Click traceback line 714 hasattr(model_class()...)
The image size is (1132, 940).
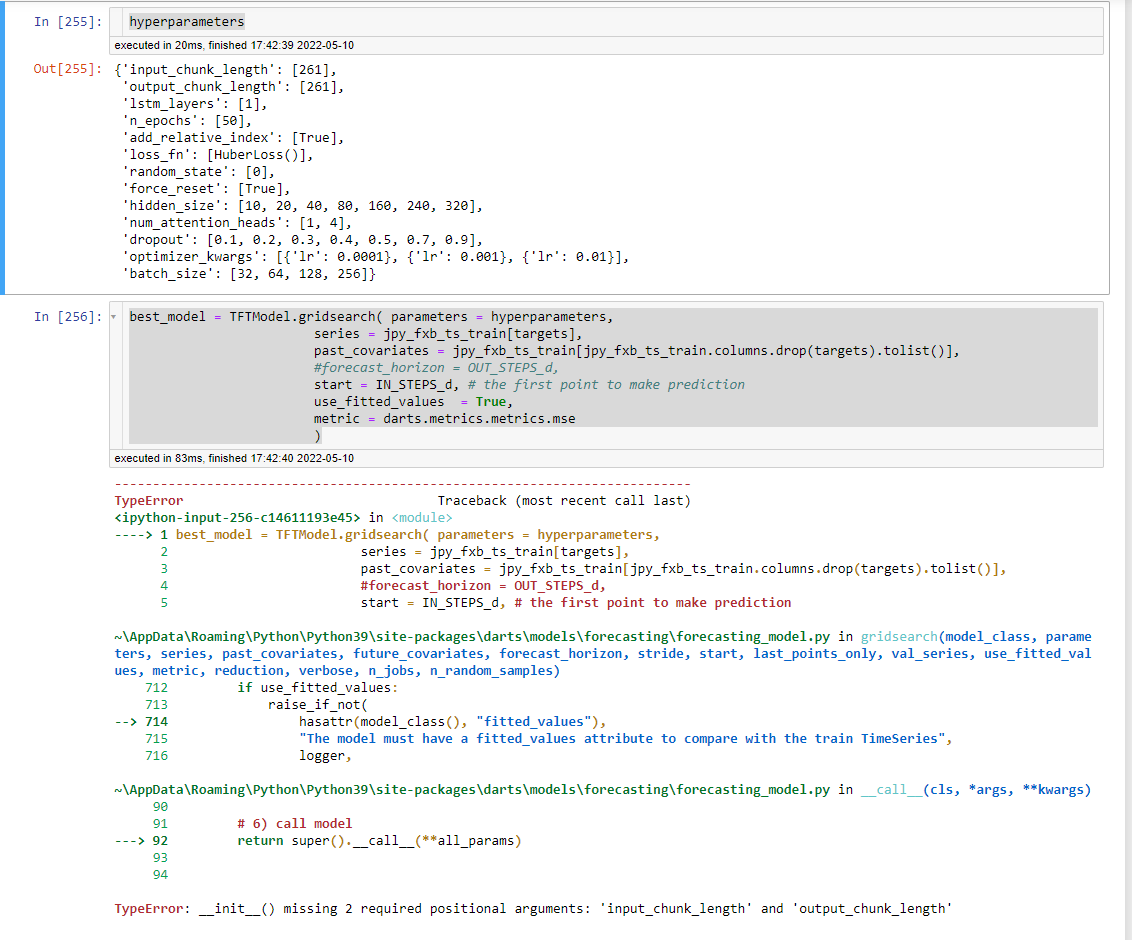click(361, 722)
